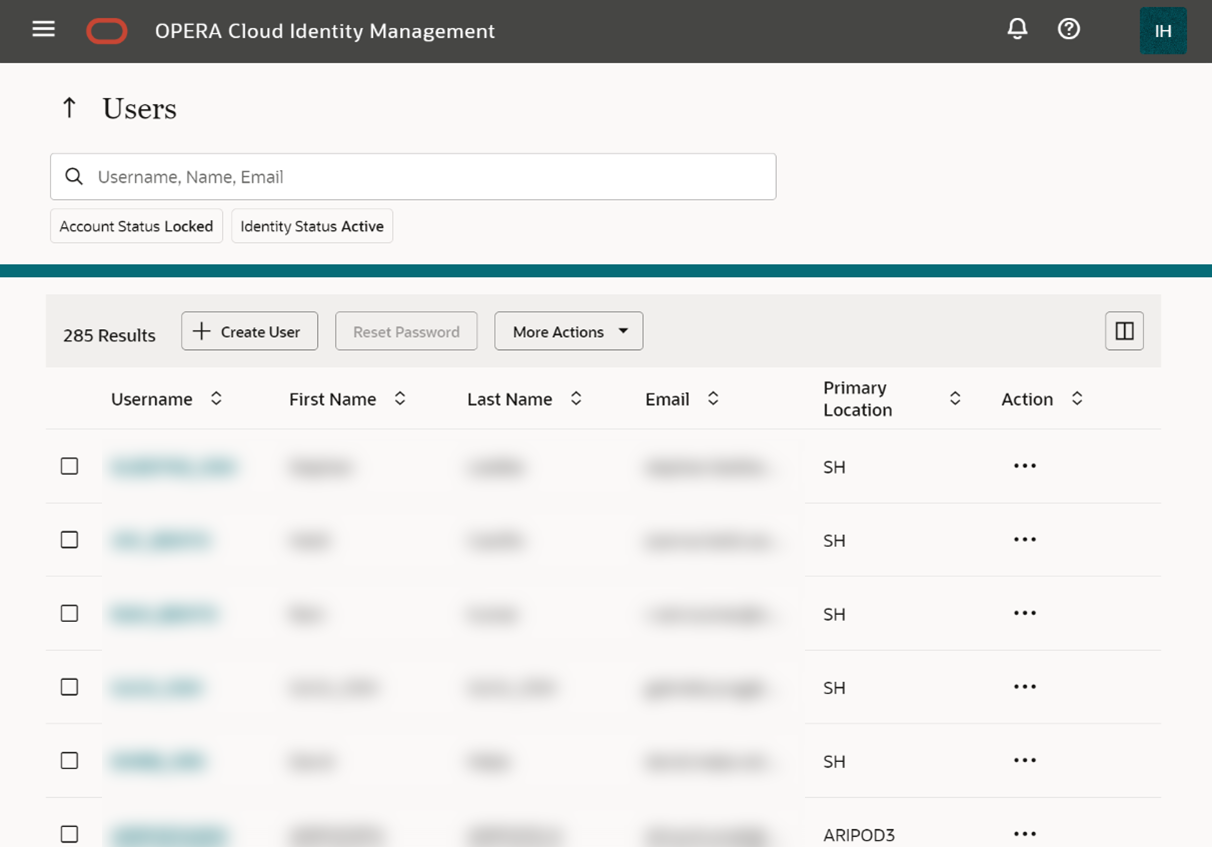This screenshot has height=847, width=1212.
Task: Select the checkbox in the ARIPOD3 row
Action: tap(69, 833)
